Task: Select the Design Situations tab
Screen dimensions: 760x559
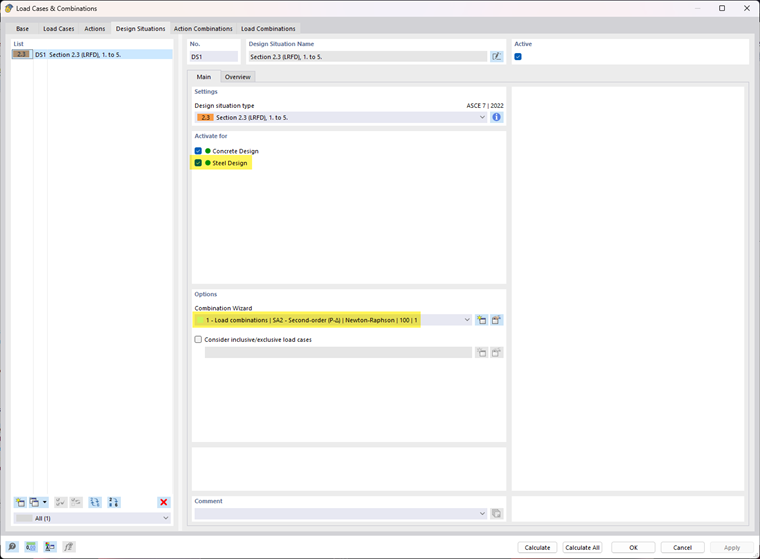Action: click(x=141, y=29)
